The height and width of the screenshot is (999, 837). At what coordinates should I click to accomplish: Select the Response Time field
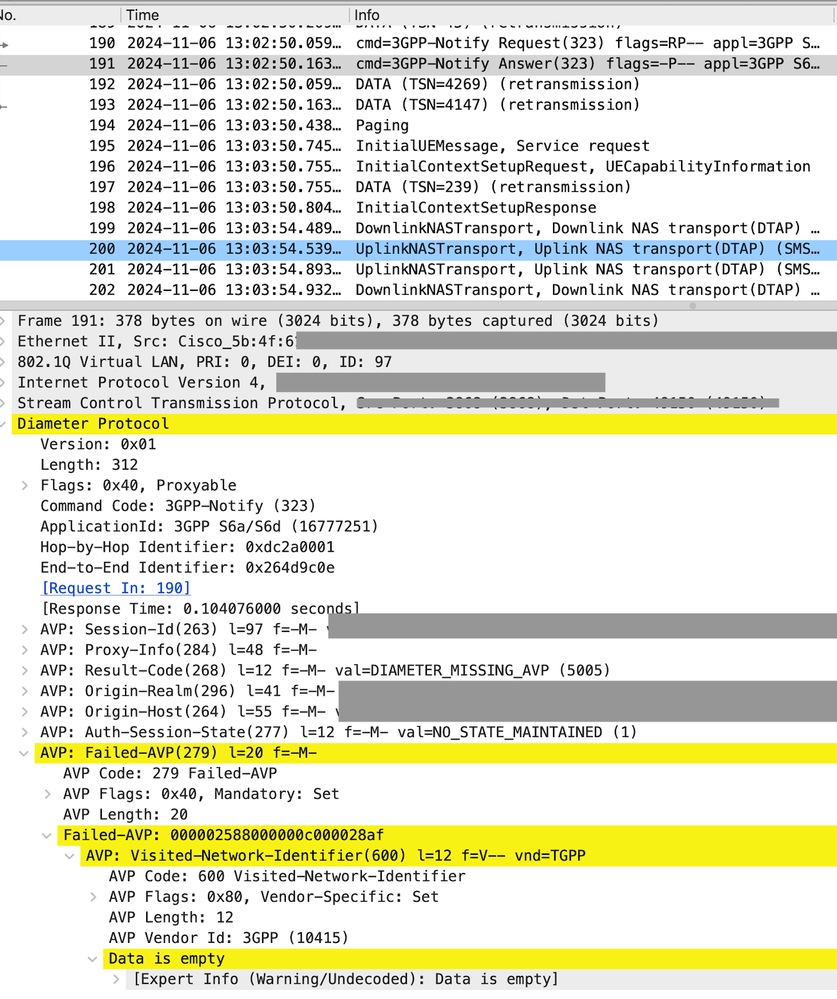(x=201, y=608)
